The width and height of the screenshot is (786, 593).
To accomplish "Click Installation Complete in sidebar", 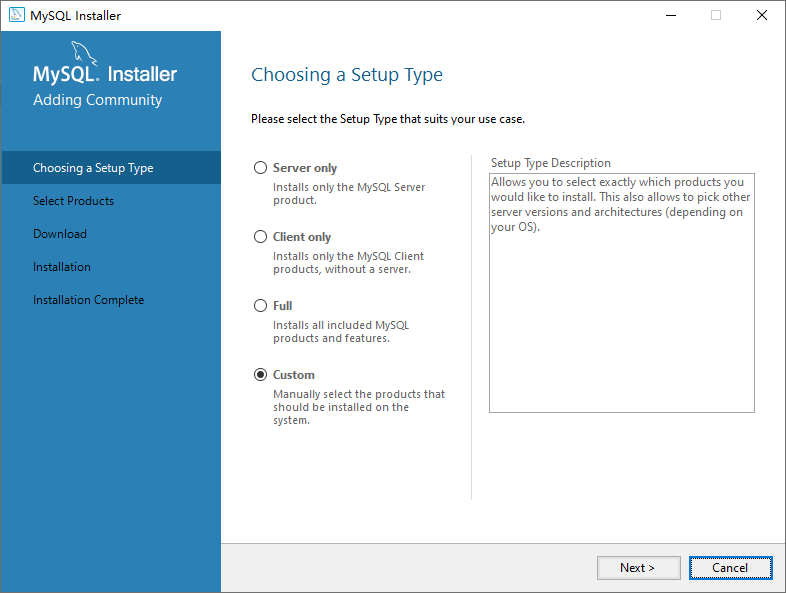I will click(x=88, y=300).
